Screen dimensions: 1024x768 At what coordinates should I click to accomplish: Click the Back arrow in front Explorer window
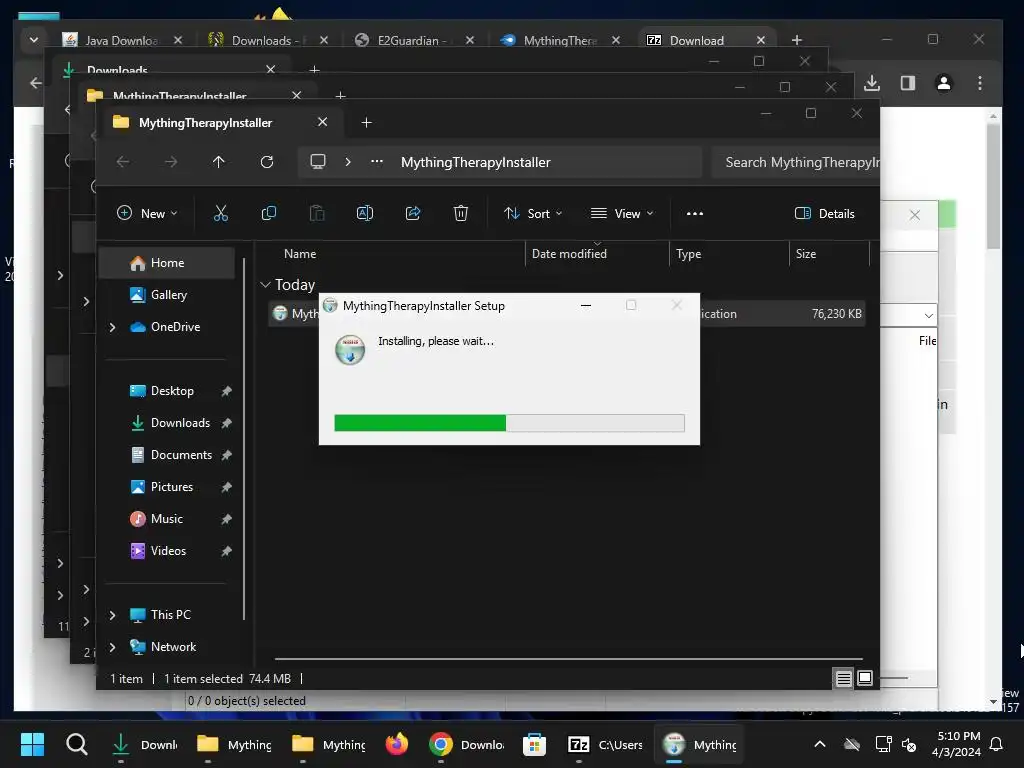pyautogui.click(x=123, y=162)
